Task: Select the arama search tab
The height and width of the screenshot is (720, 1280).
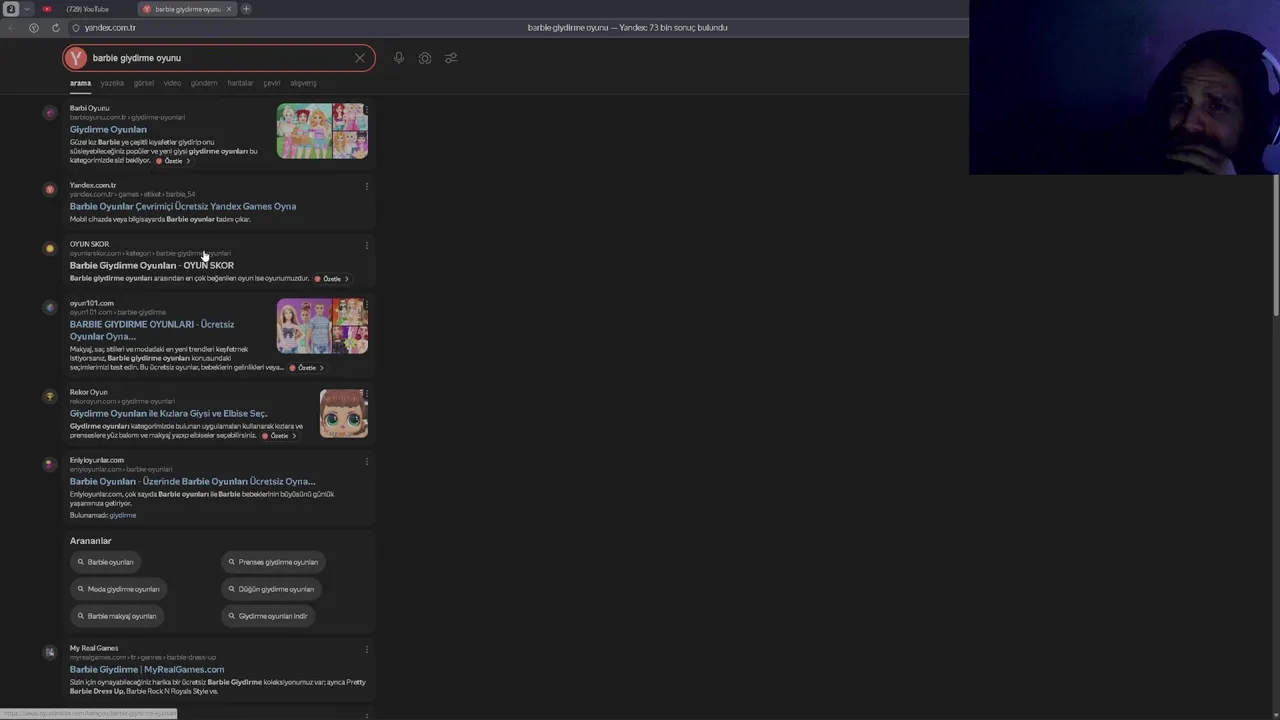Action: (x=80, y=83)
